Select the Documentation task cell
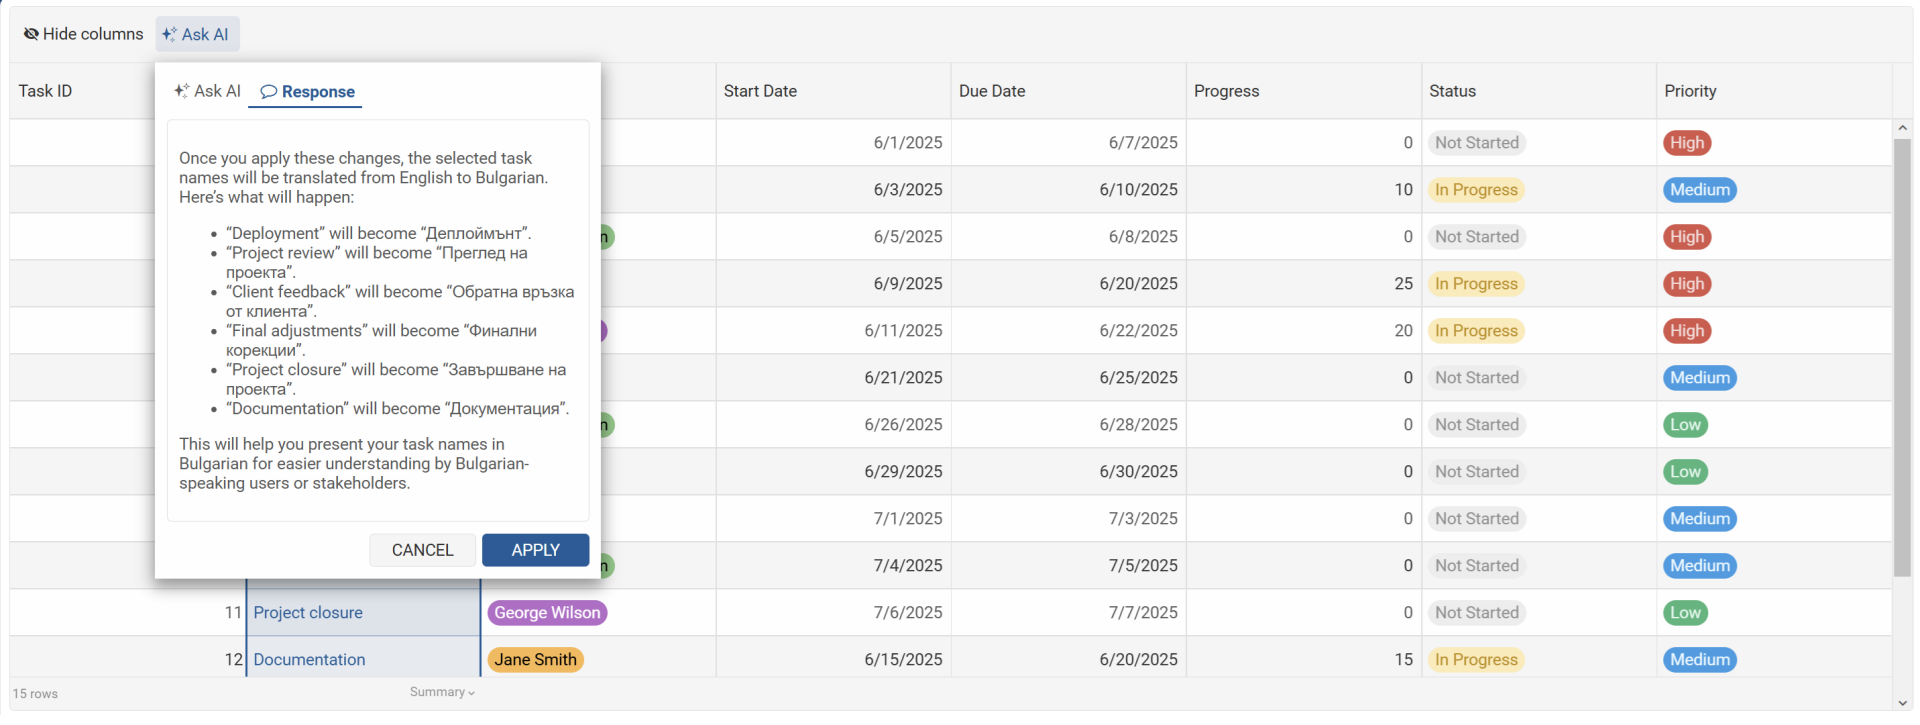The height and width of the screenshot is (725, 1920). (309, 660)
